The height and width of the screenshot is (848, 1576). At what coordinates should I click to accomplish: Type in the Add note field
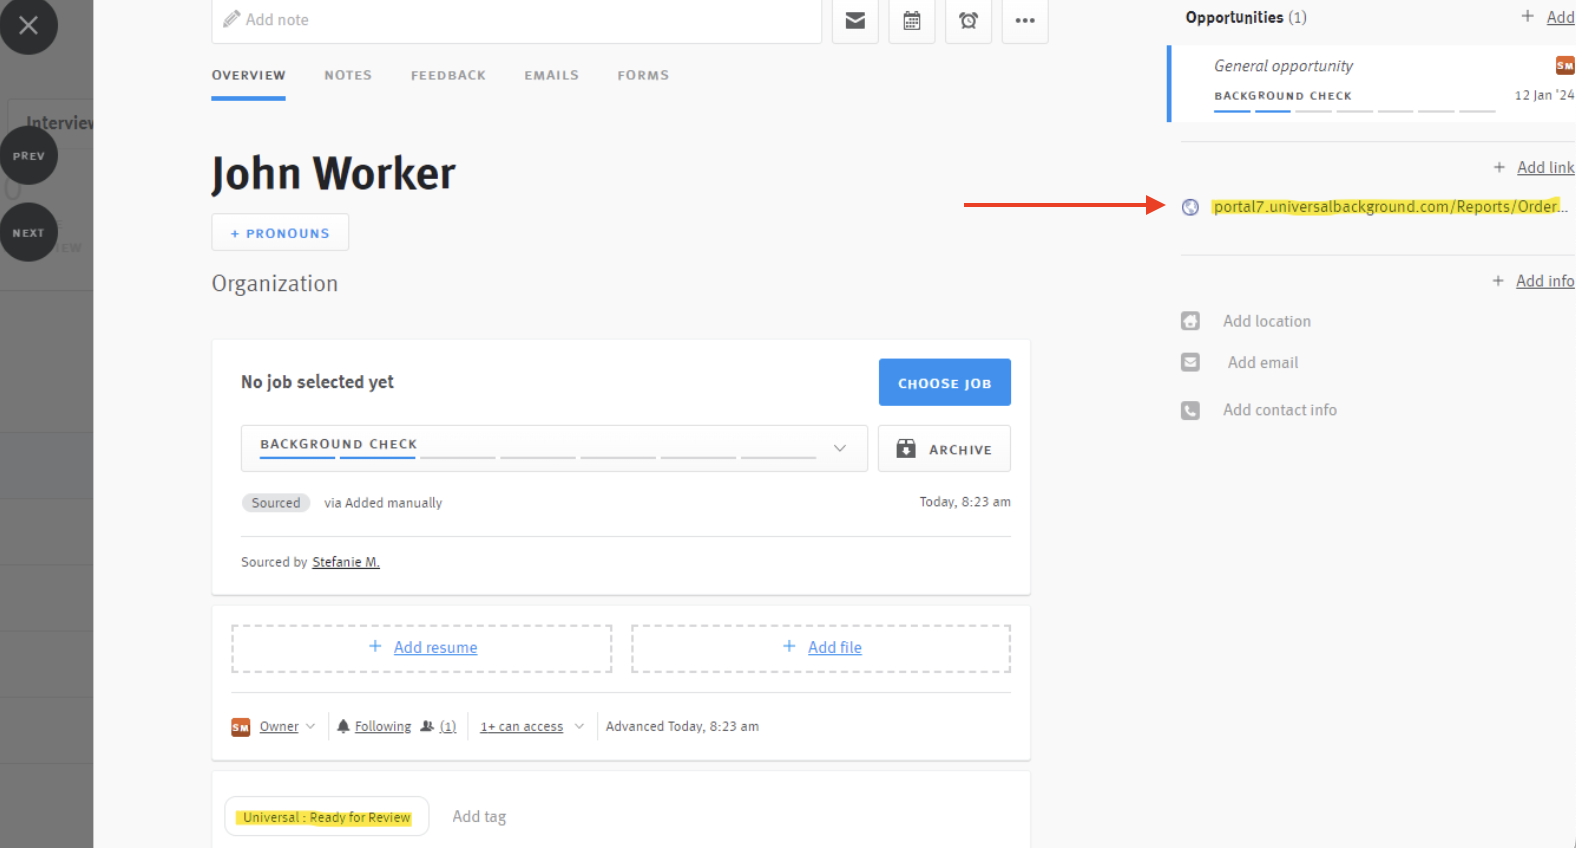coord(516,20)
